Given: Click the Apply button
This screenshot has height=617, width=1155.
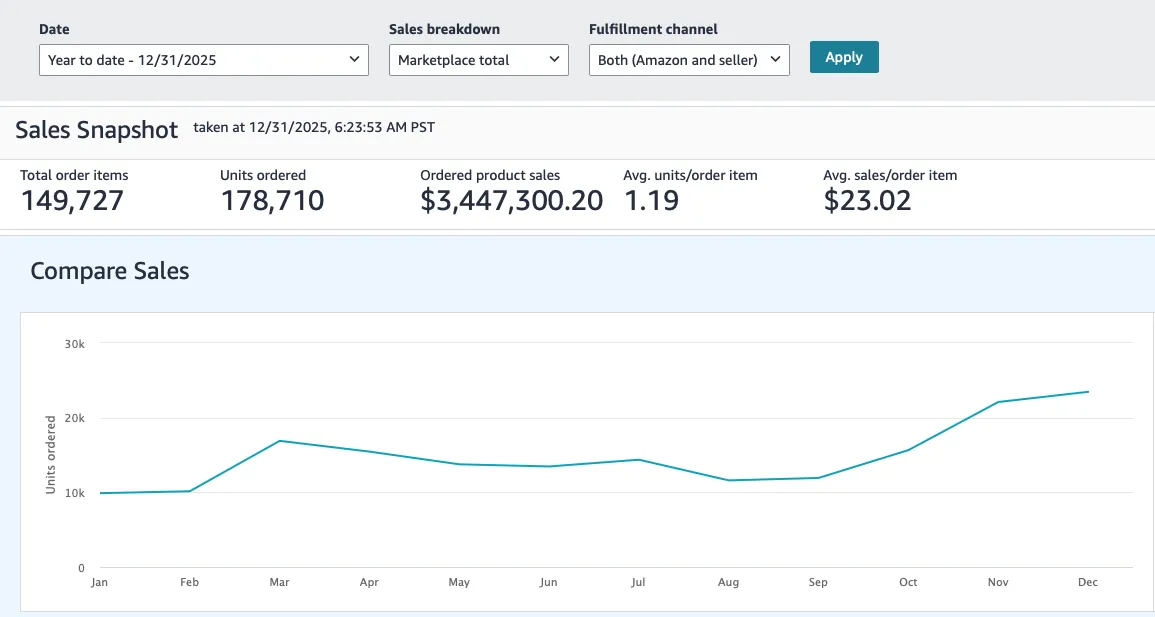Looking at the screenshot, I should point(843,57).
